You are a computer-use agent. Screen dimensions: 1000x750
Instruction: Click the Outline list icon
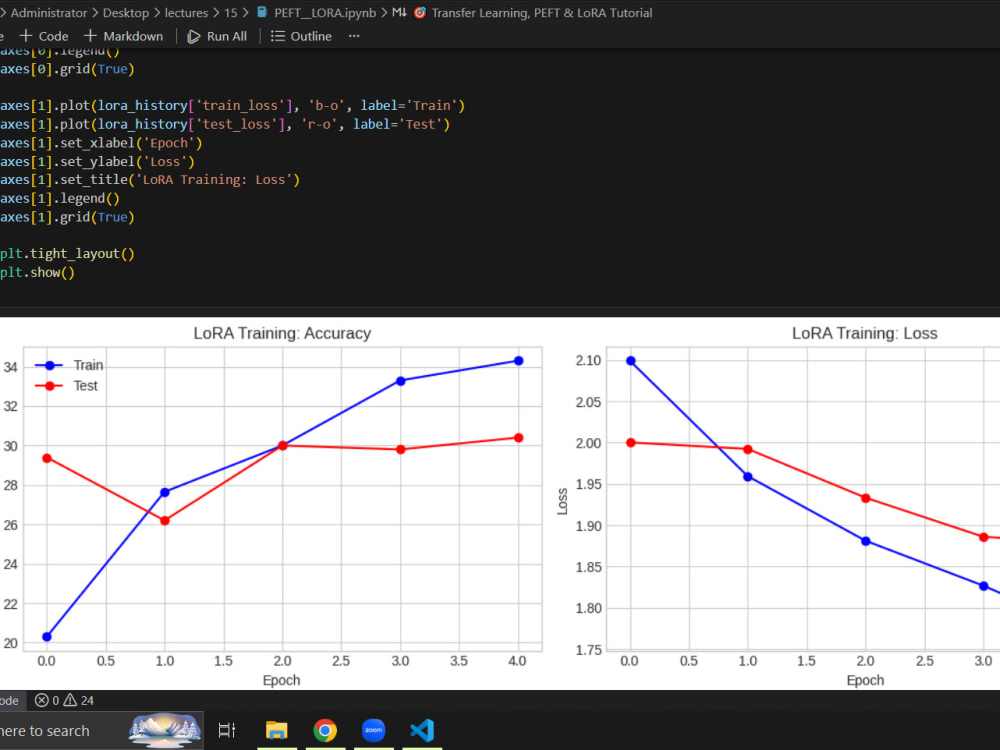click(277, 36)
